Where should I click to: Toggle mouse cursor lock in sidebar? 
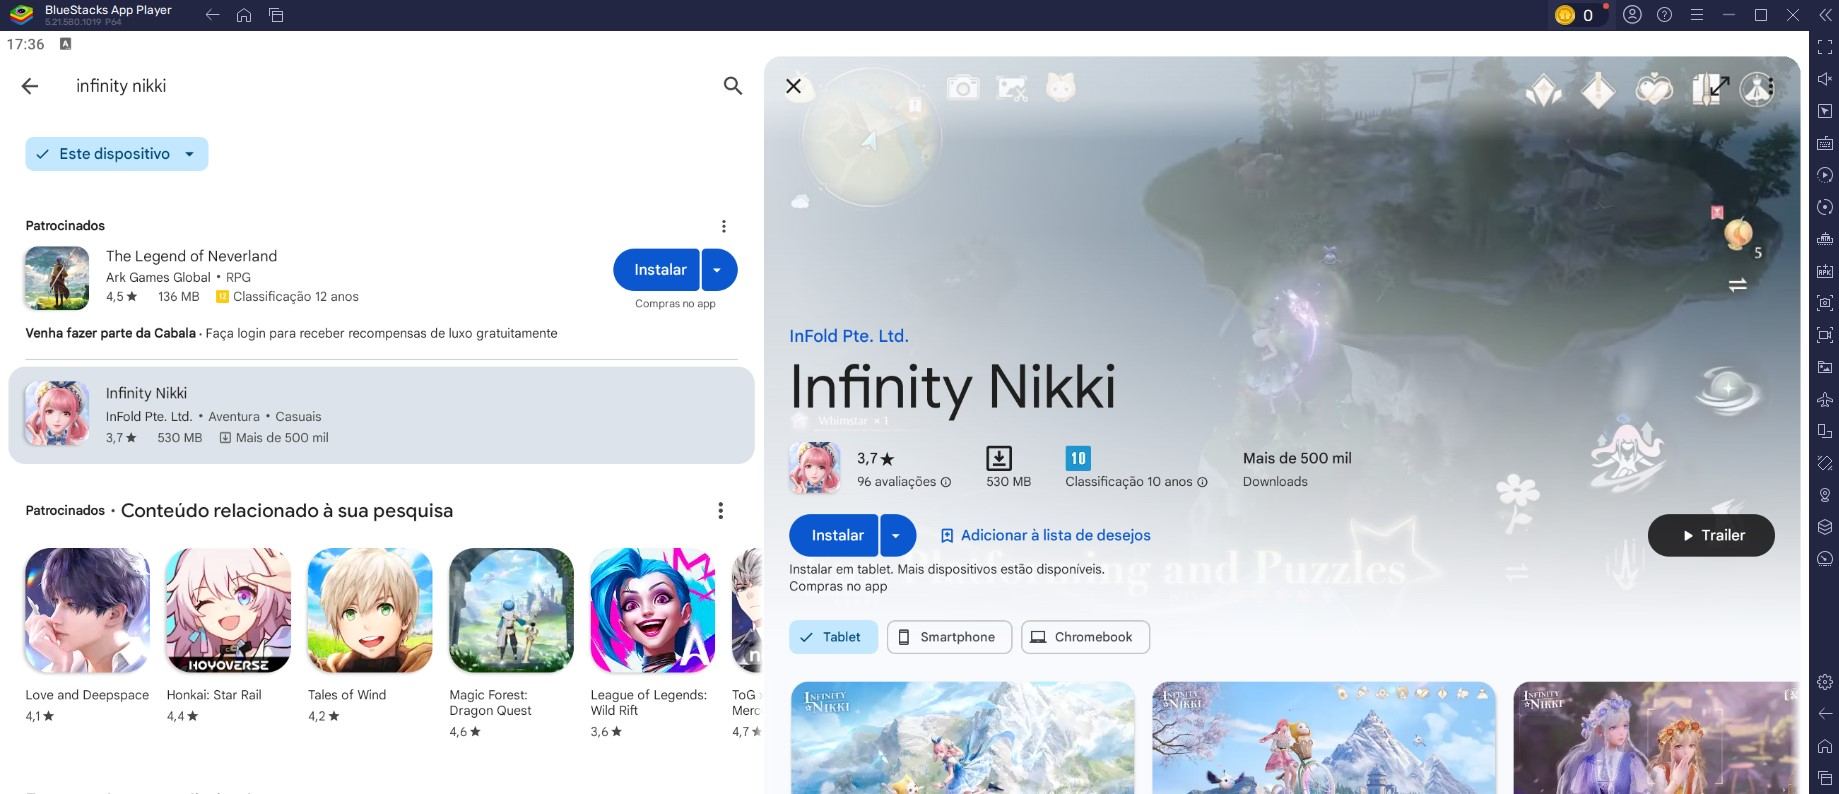1825,111
